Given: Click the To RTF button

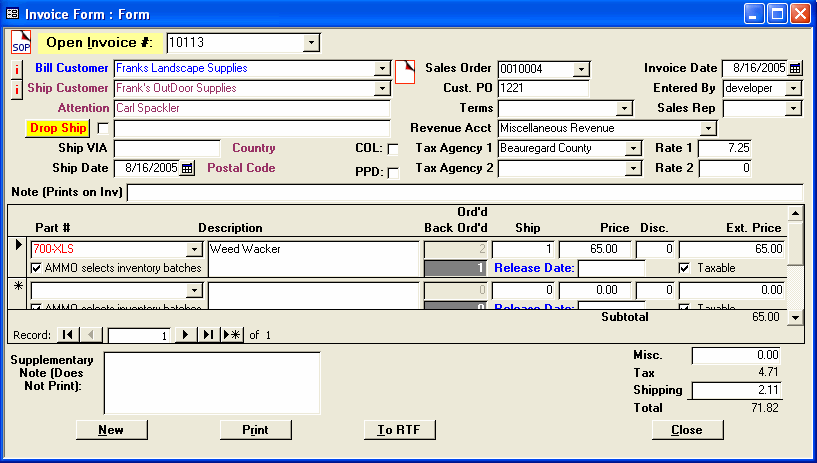Looking at the screenshot, I should click(x=398, y=430).
